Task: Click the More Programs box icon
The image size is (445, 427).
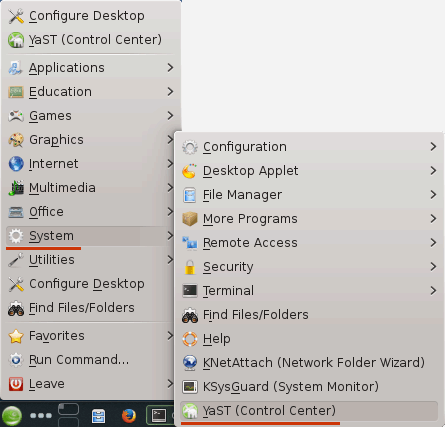Action: [x=190, y=219]
